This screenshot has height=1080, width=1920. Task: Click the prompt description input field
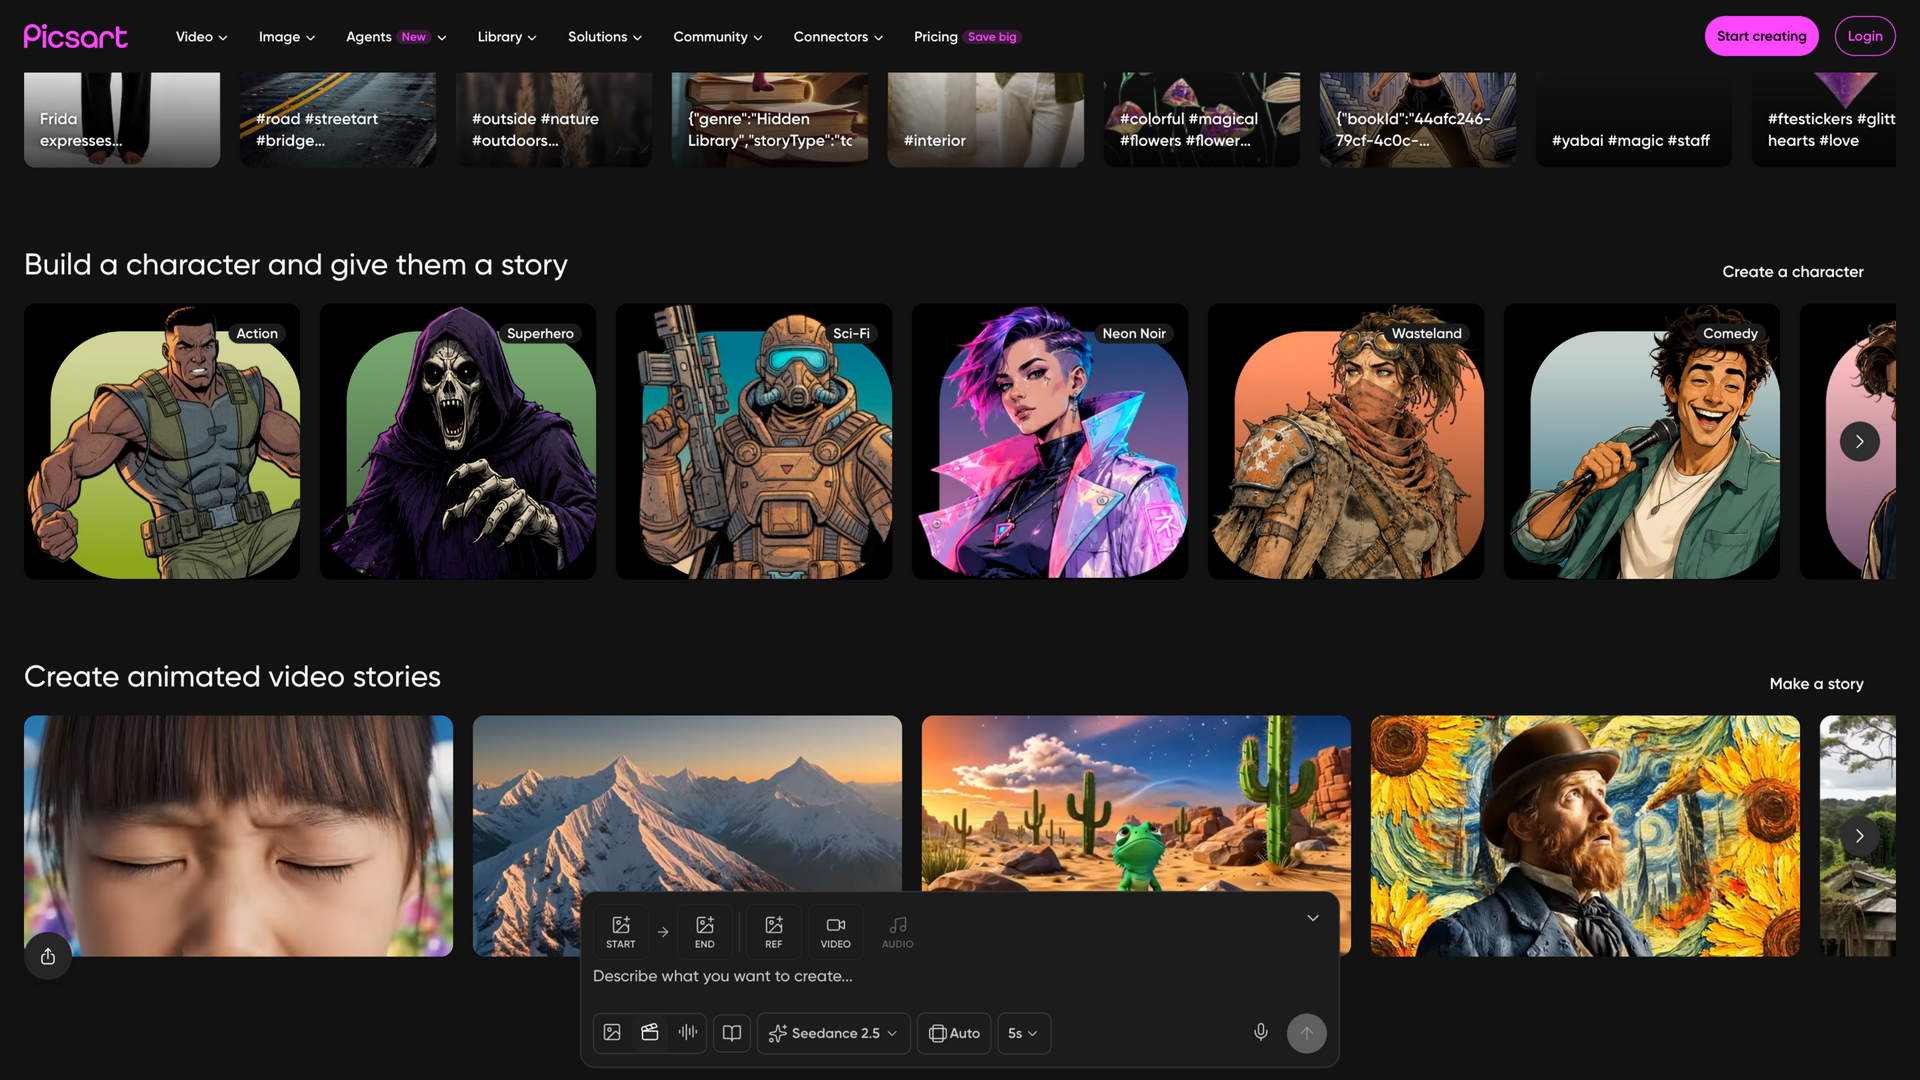(x=958, y=976)
